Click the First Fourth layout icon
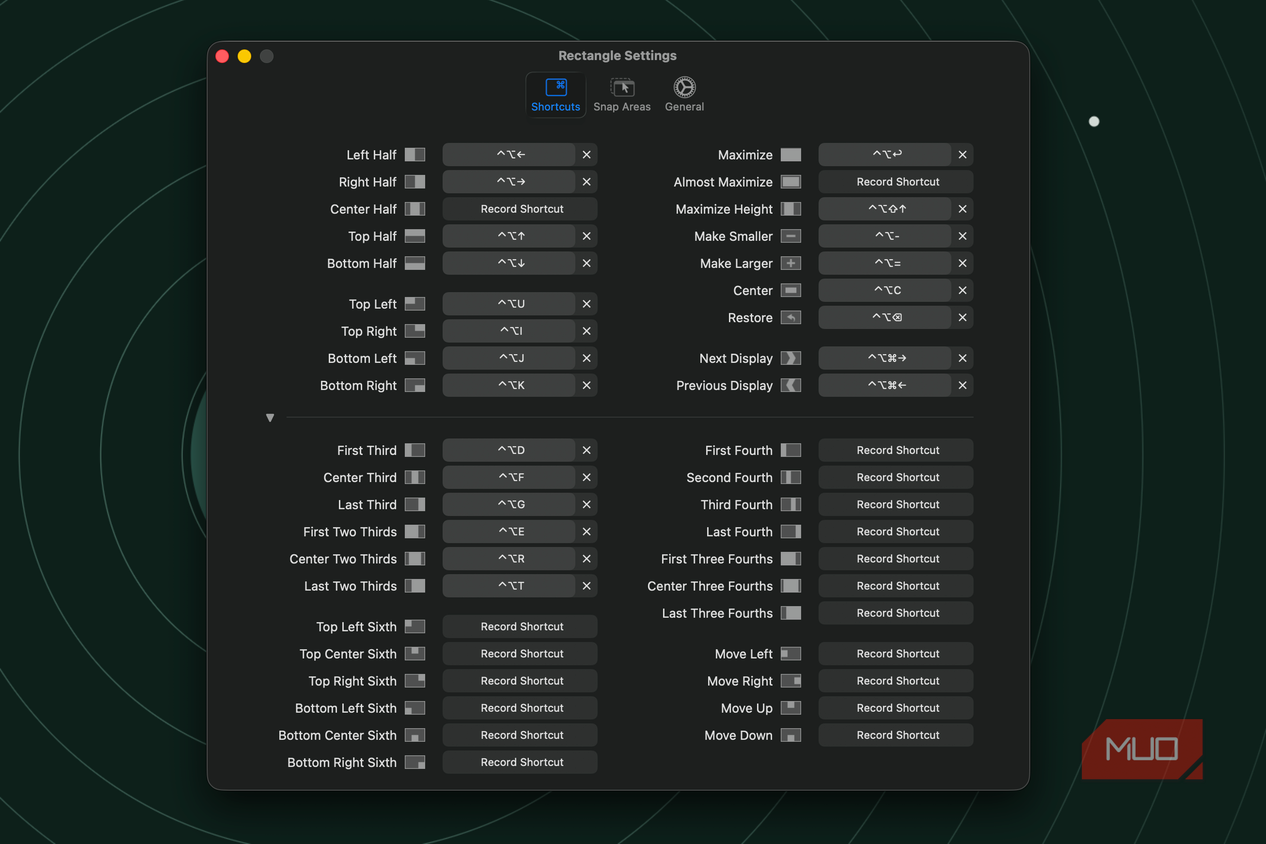This screenshot has width=1266, height=844. click(x=791, y=450)
